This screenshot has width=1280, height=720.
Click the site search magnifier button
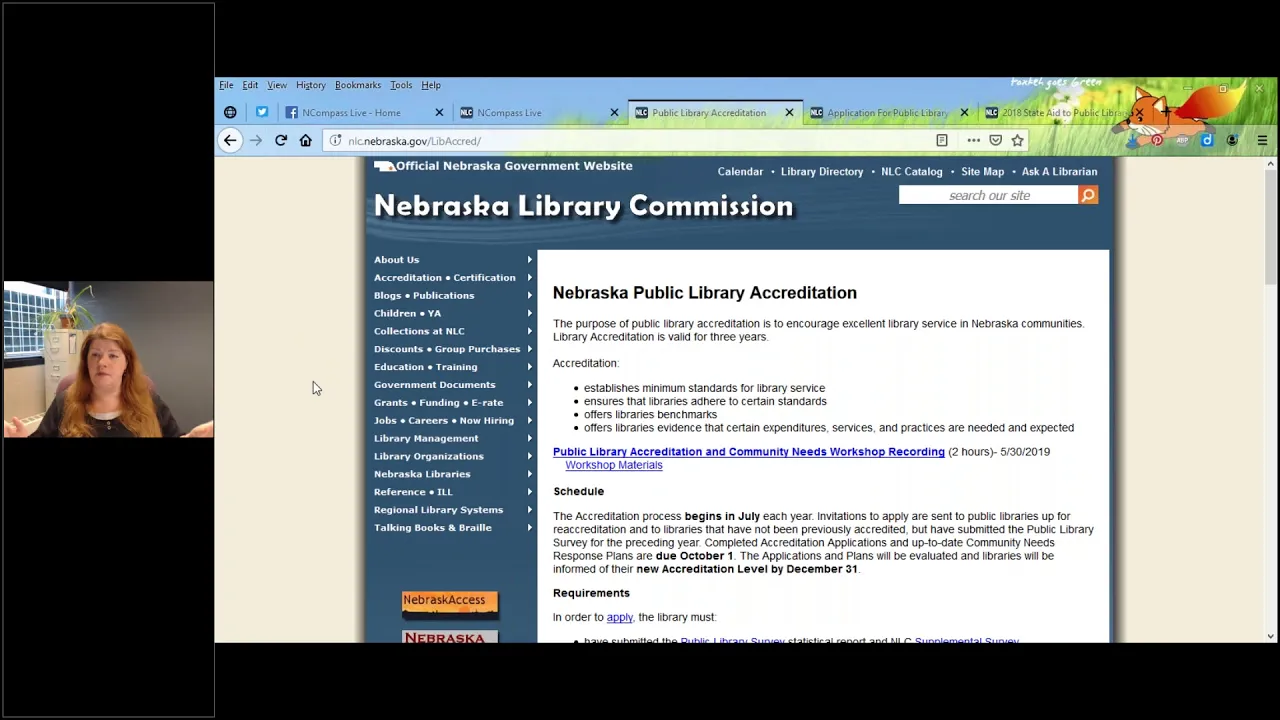(x=1088, y=195)
